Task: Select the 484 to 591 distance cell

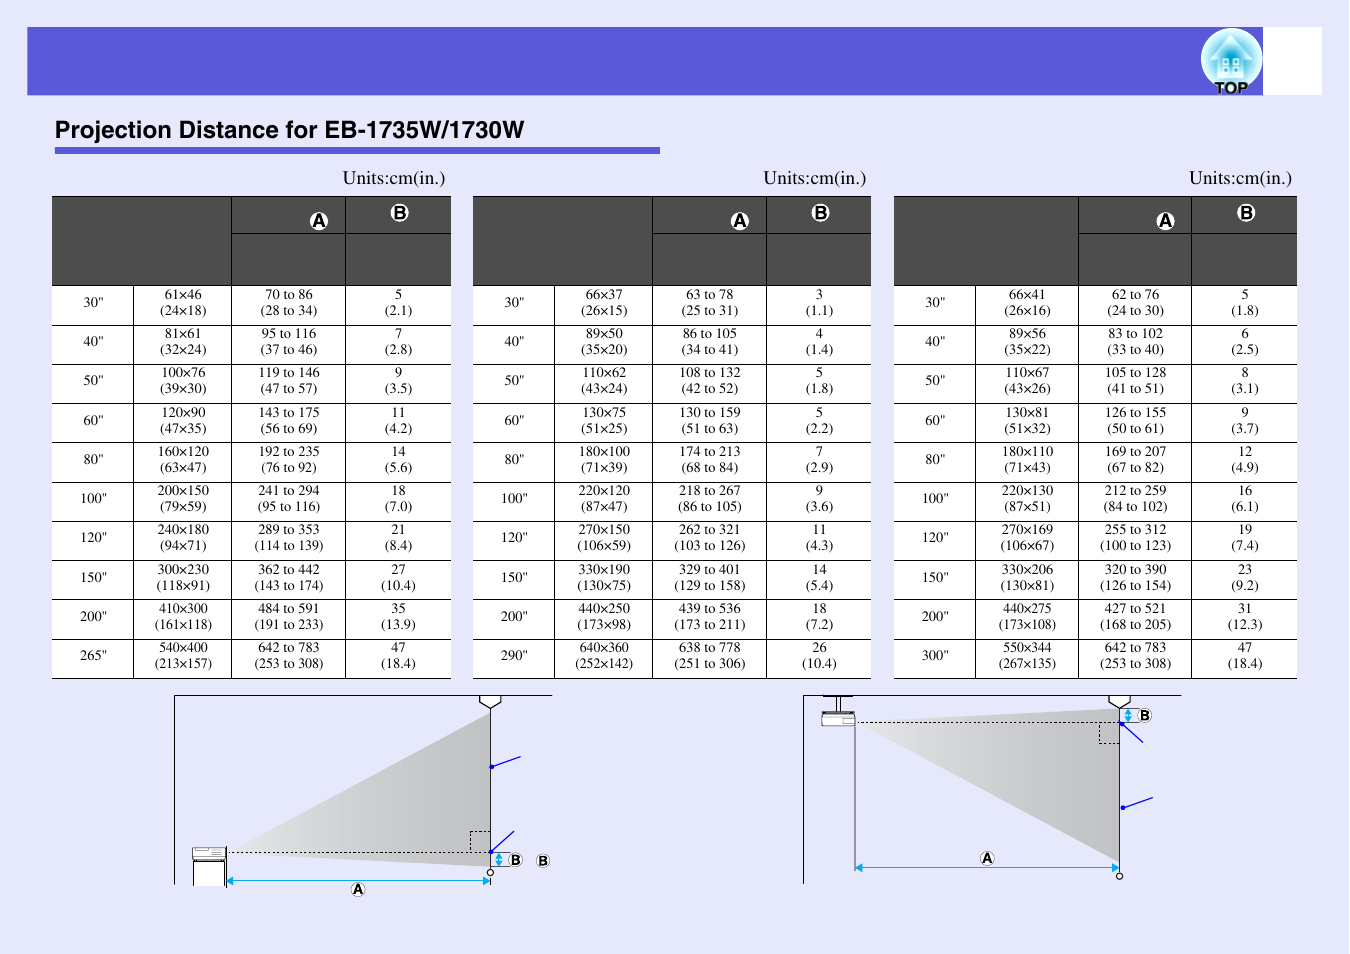Action: click(289, 617)
